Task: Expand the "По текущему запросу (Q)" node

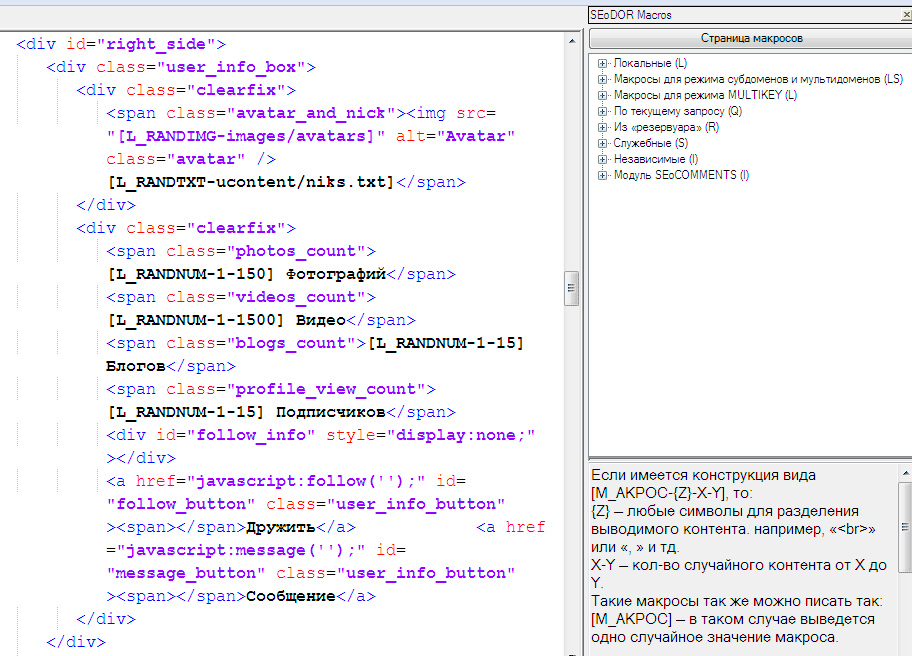Action: click(x=603, y=111)
